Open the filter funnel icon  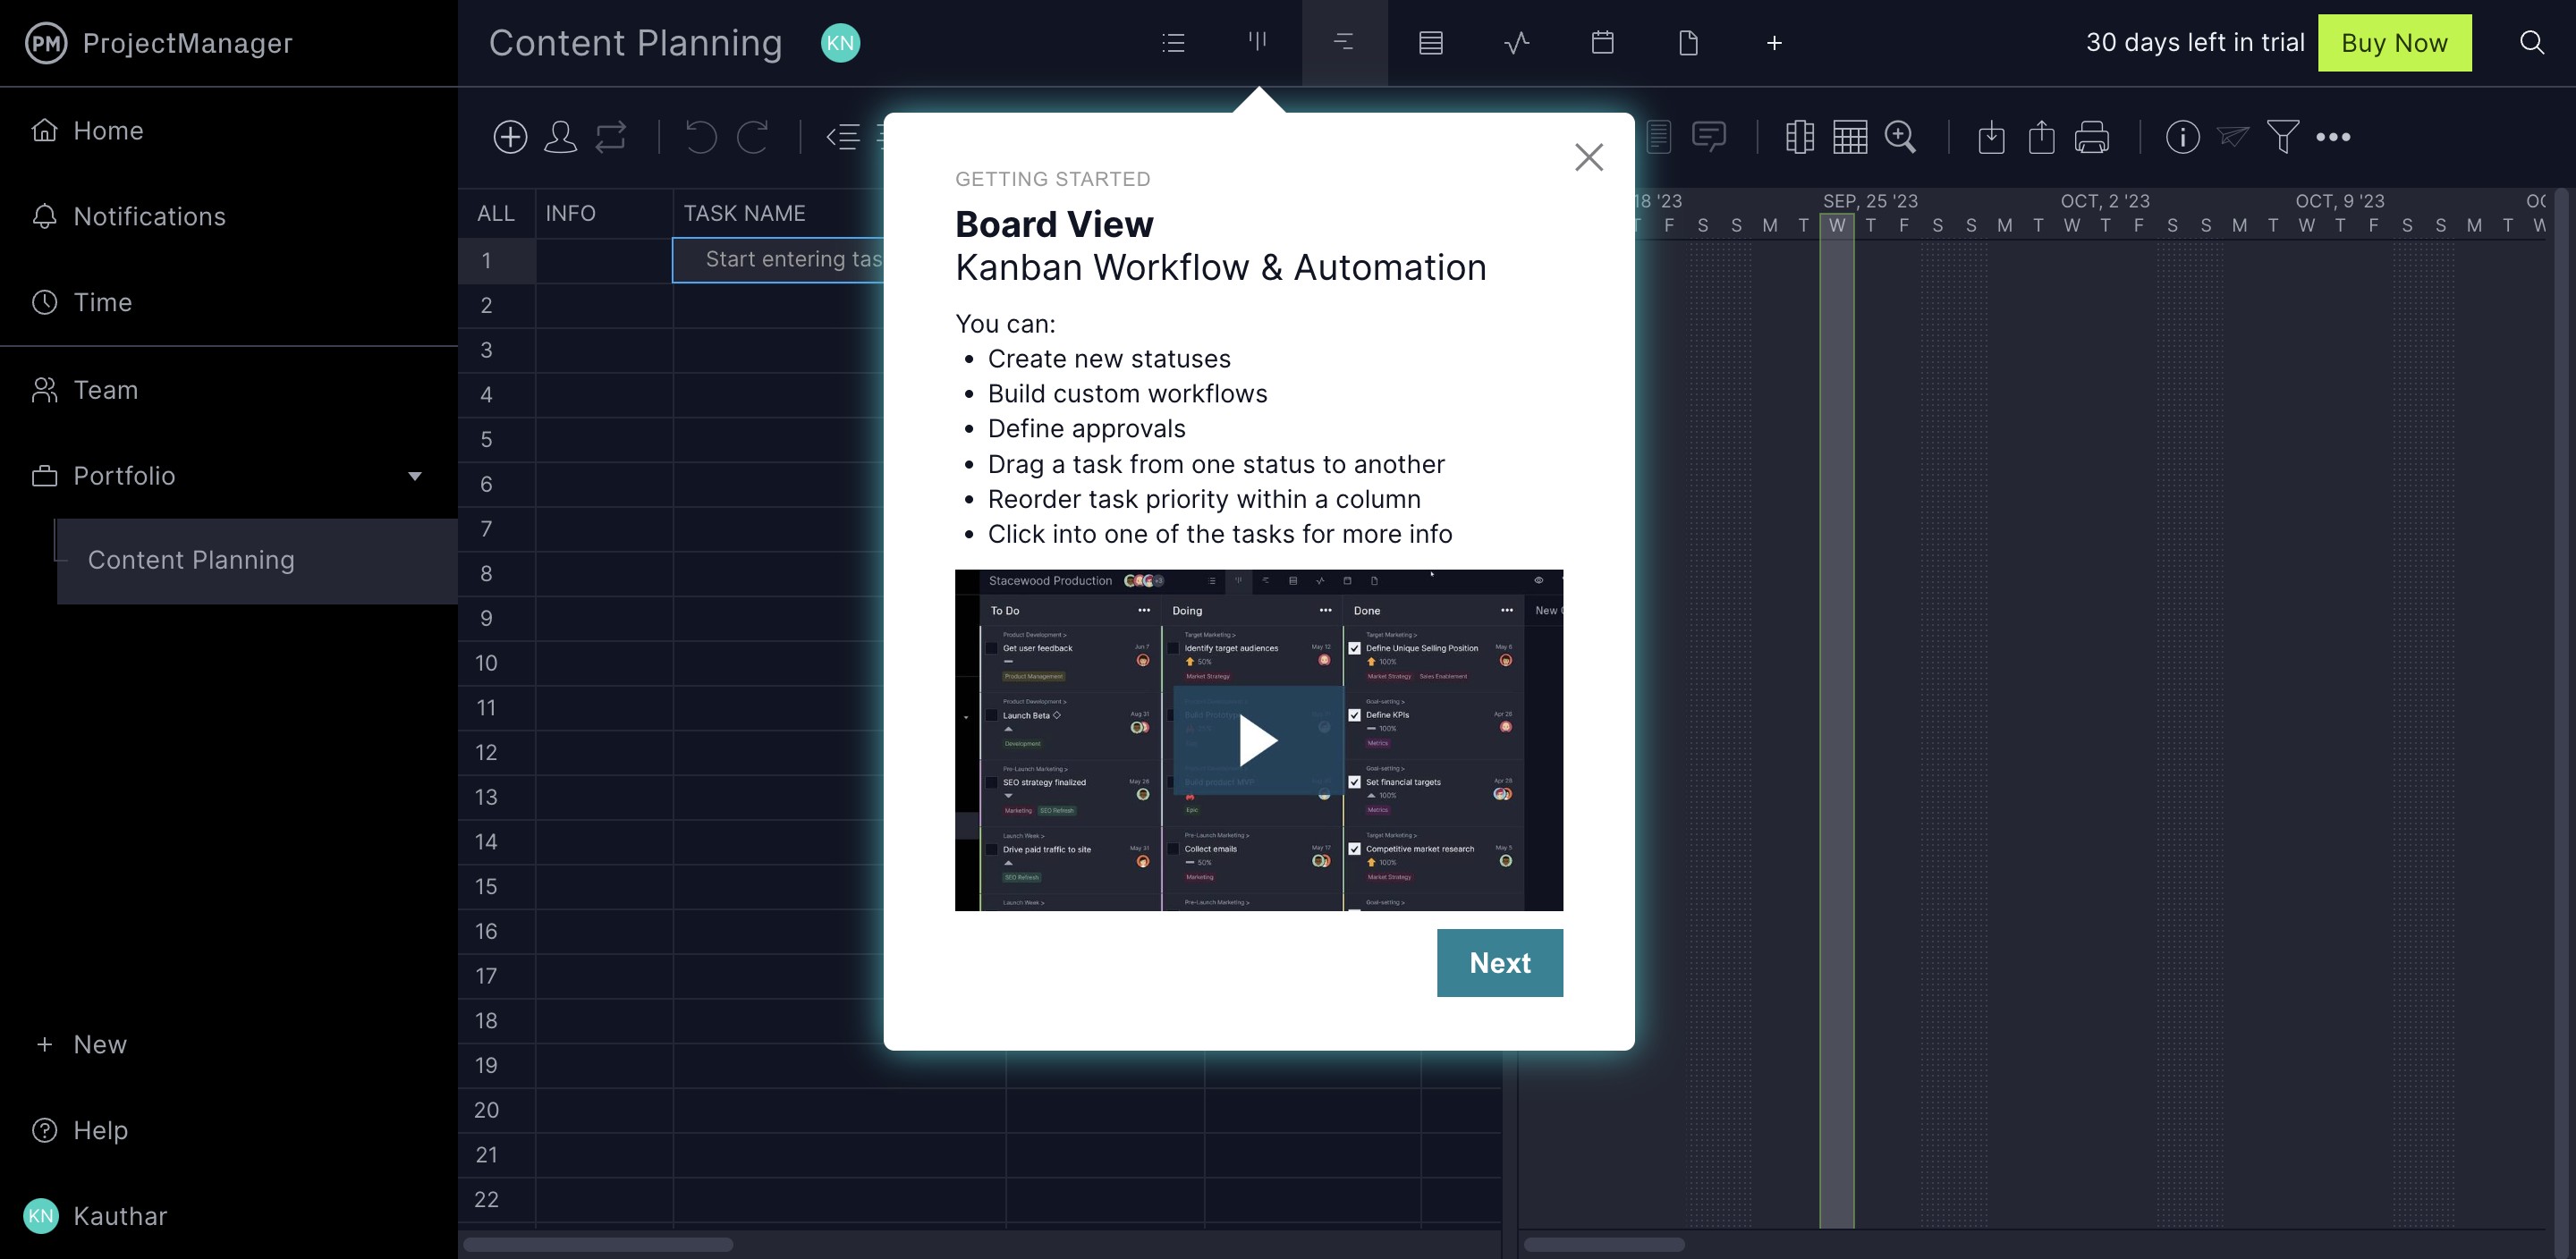click(2282, 137)
